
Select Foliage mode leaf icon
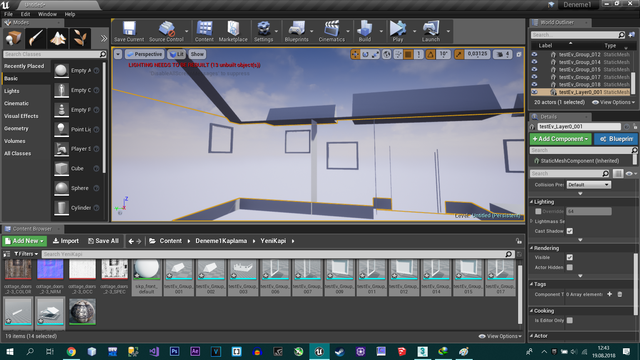[x=80, y=38]
